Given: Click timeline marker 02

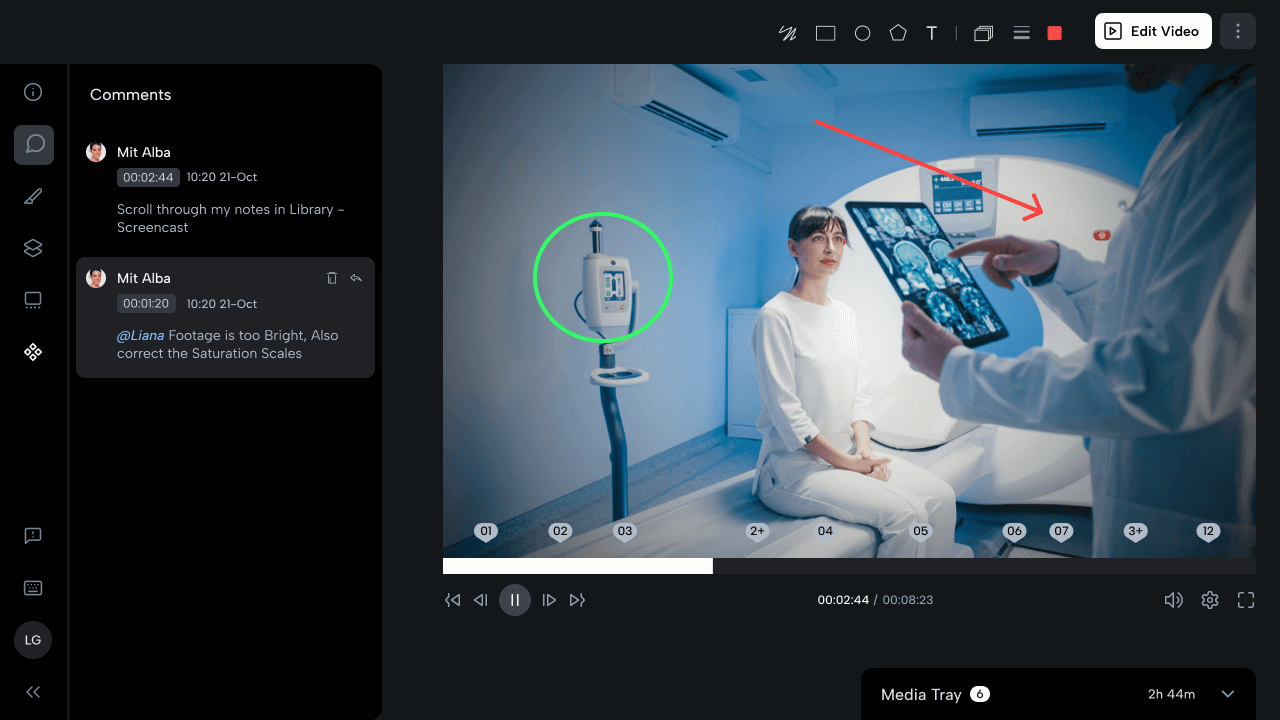Looking at the screenshot, I should [x=560, y=531].
